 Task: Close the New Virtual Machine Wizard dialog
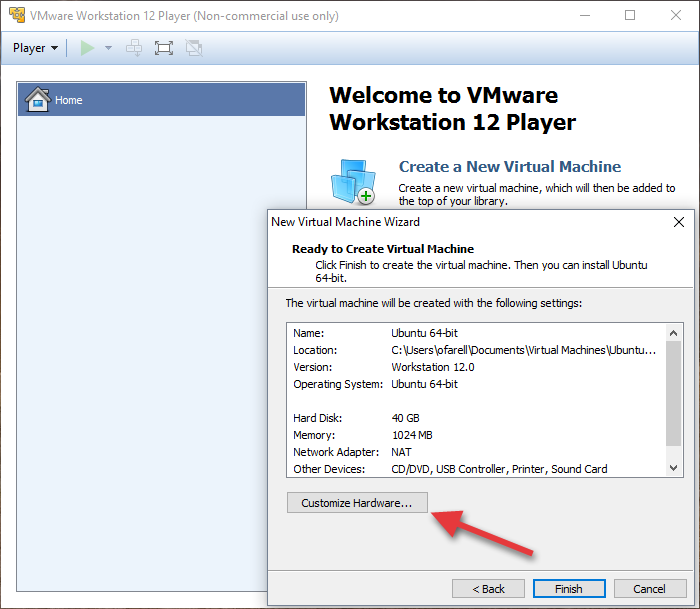[678, 222]
